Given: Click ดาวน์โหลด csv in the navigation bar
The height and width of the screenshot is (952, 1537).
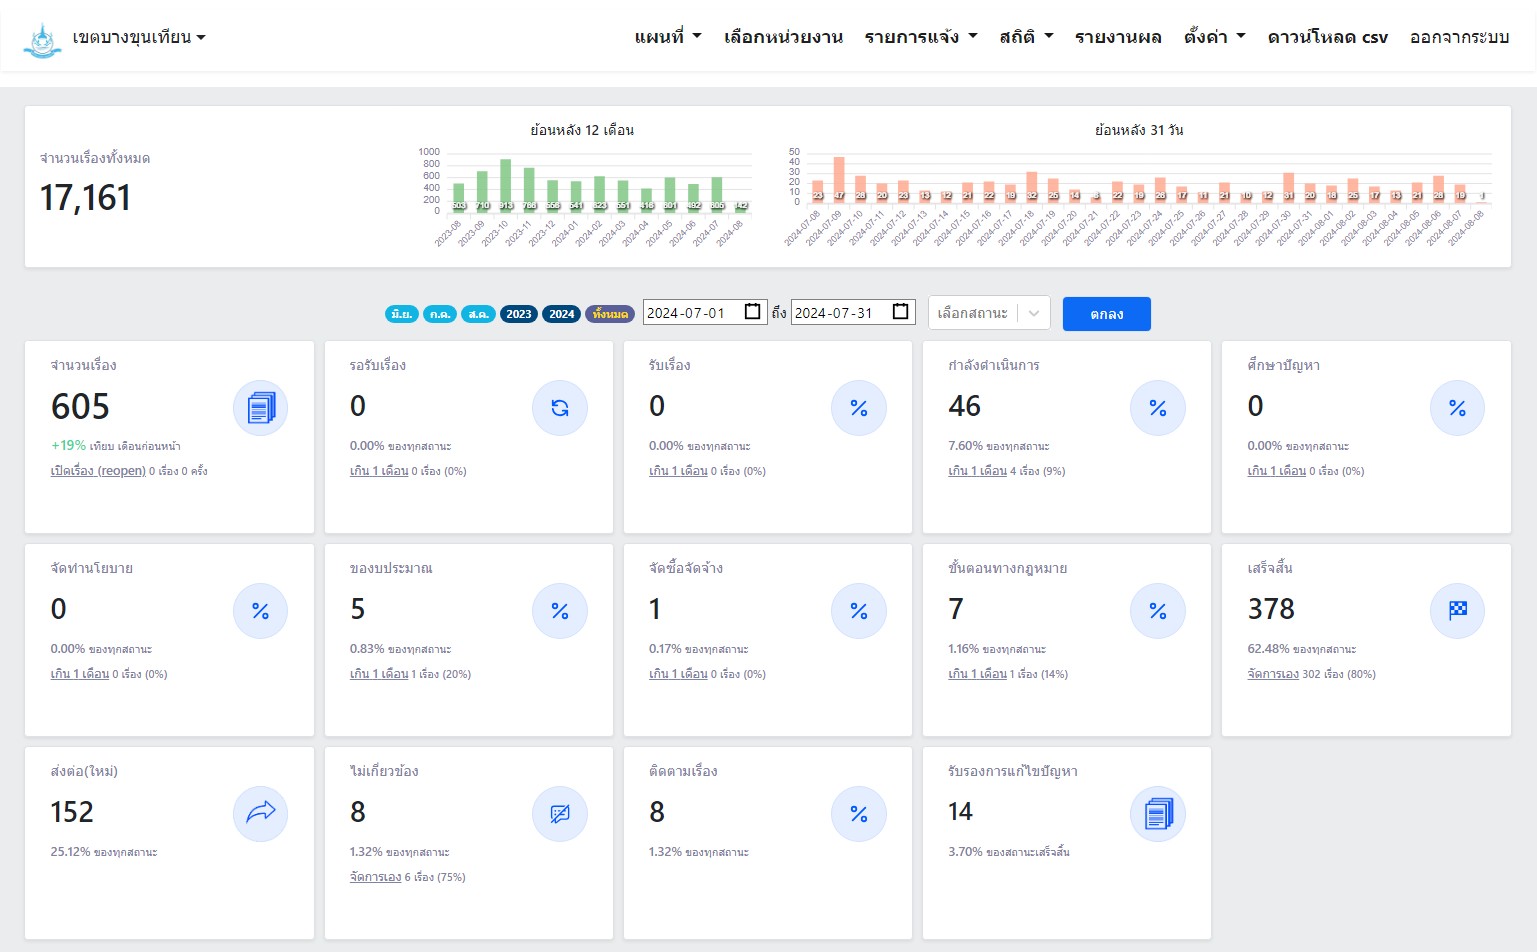Looking at the screenshot, I should click(1327, 37).
